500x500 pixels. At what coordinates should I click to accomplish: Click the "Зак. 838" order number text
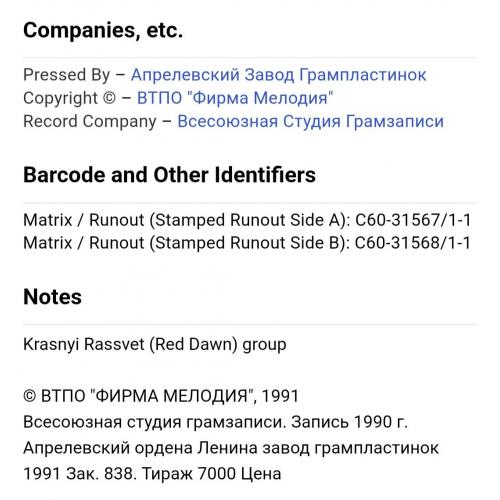(x=101, y=474)
